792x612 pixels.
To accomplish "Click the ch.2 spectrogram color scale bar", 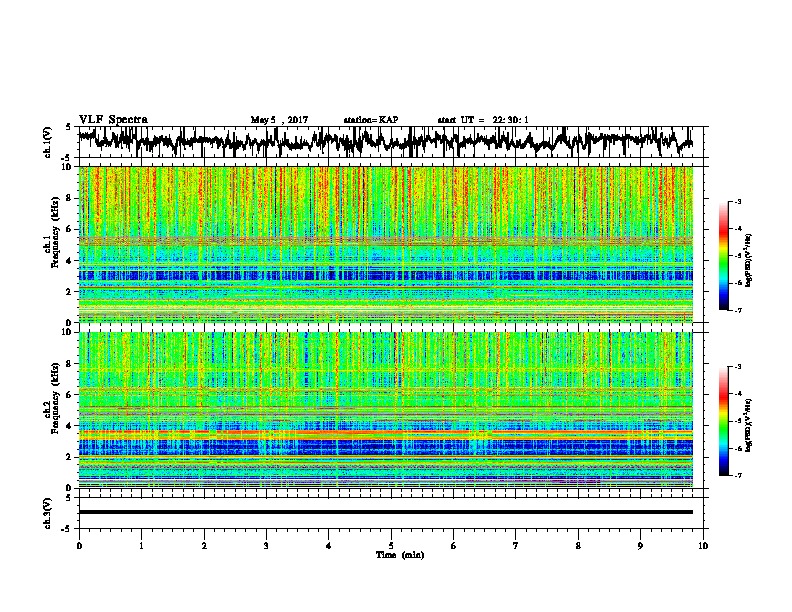I will (x=724, y=421).
